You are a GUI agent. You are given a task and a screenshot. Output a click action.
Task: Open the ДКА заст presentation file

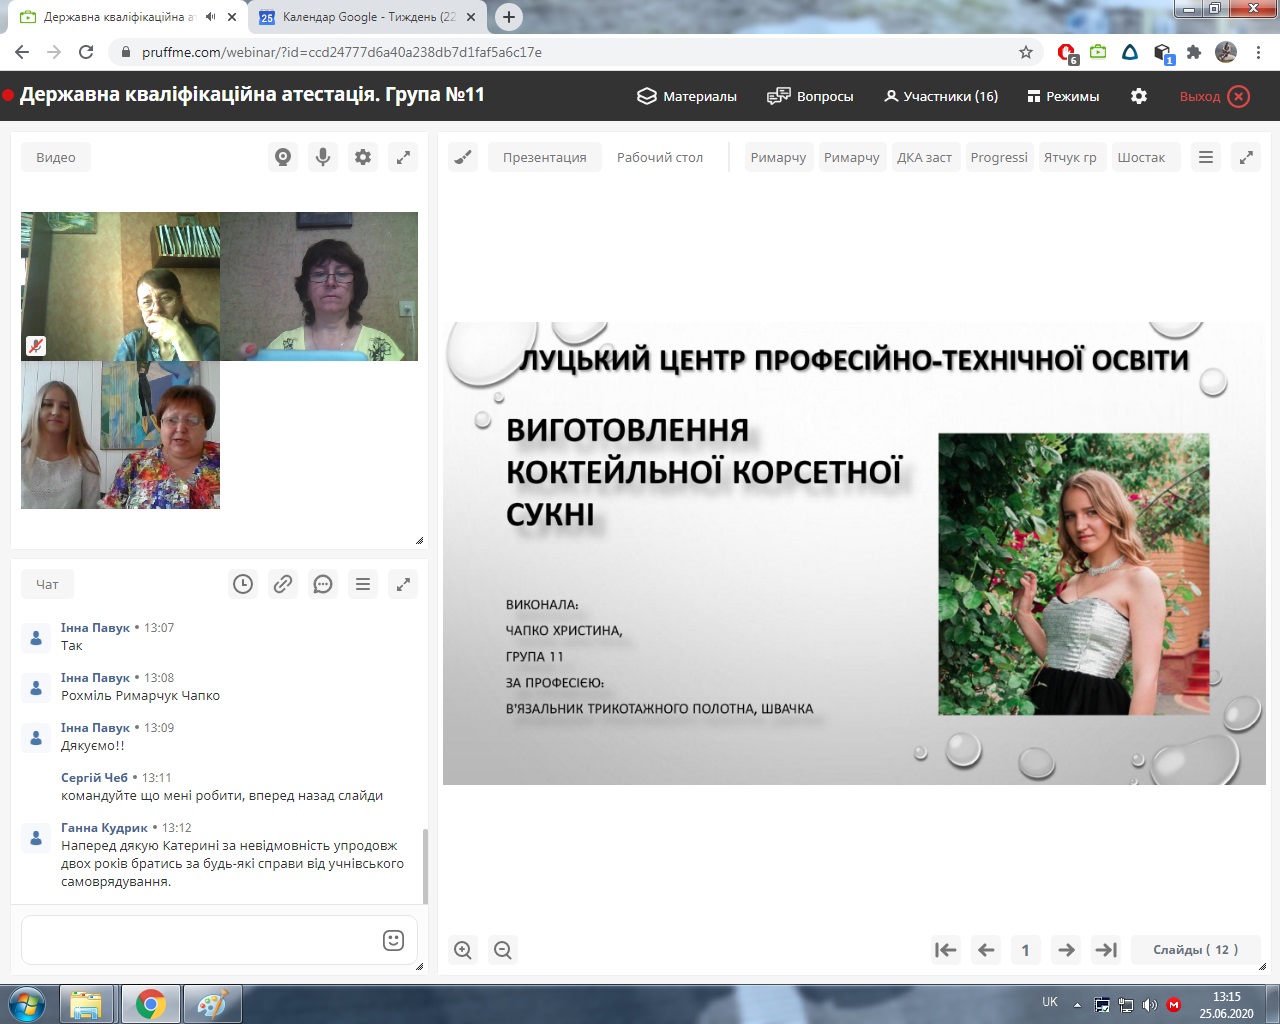point(924,157)
